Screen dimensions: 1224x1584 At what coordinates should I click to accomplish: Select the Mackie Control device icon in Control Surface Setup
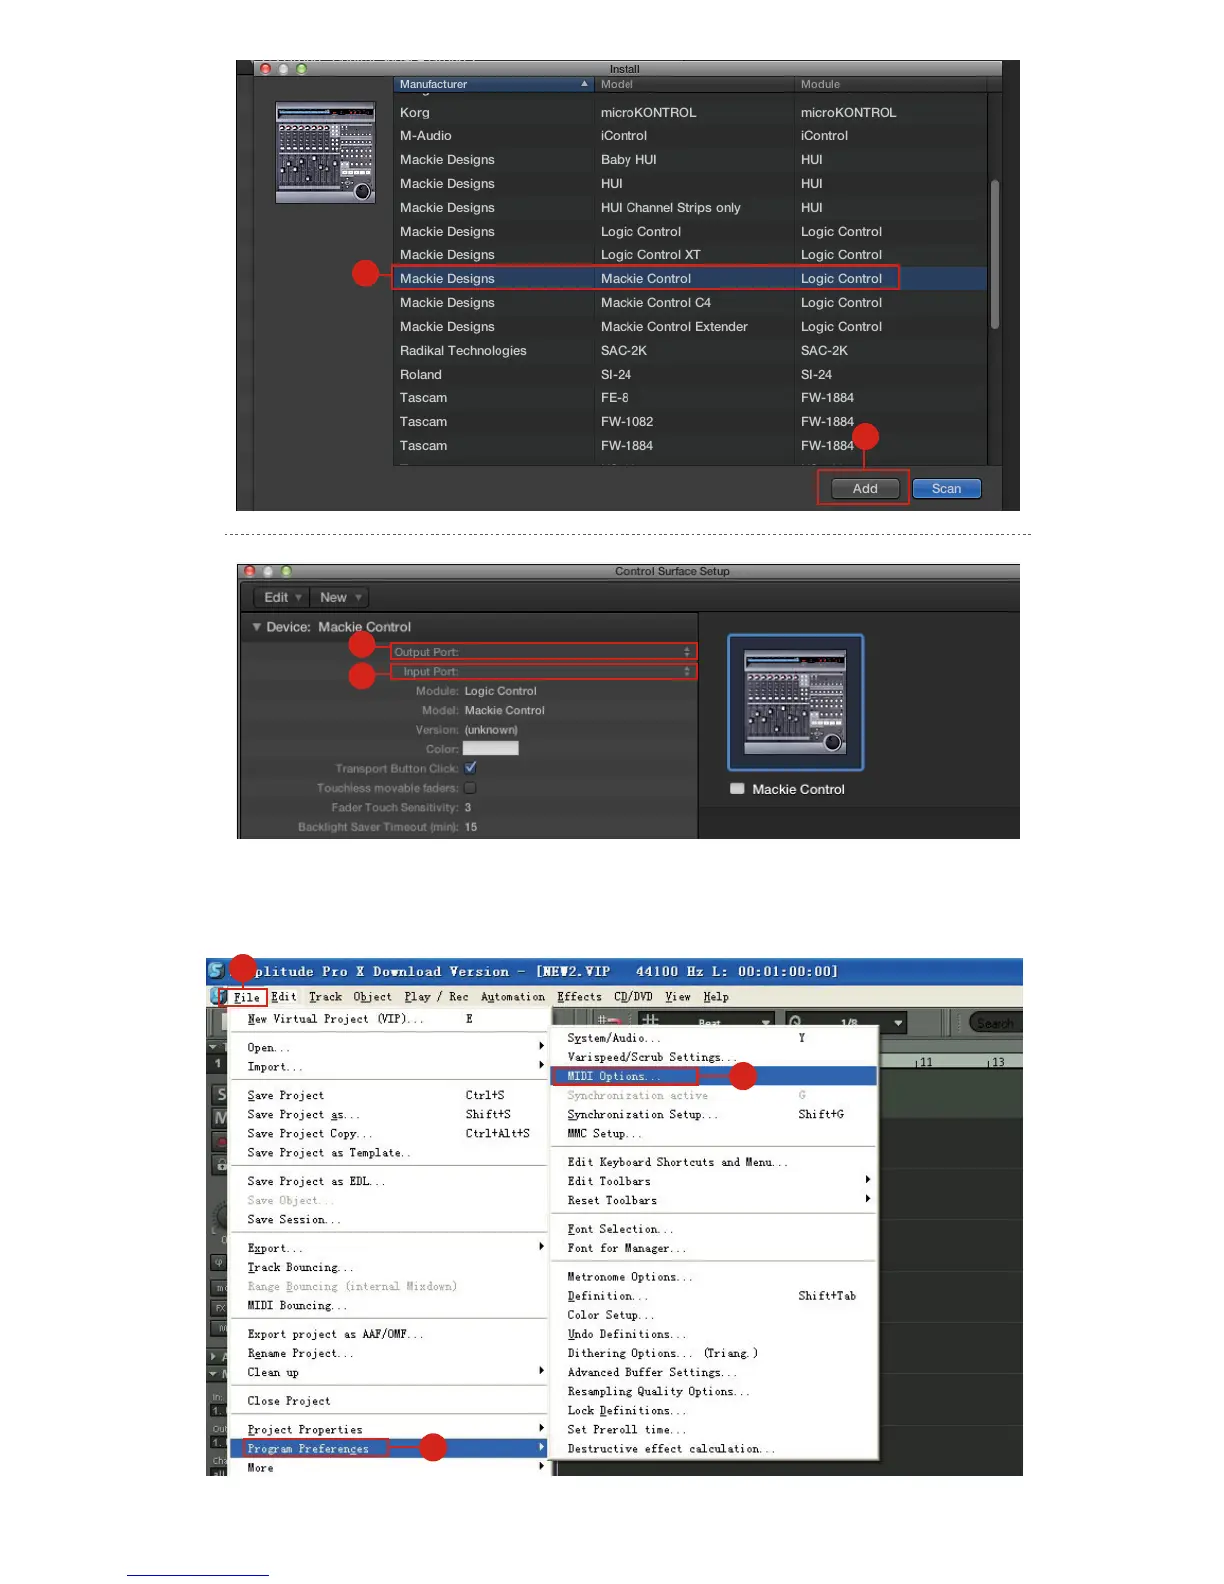[796, 703]
